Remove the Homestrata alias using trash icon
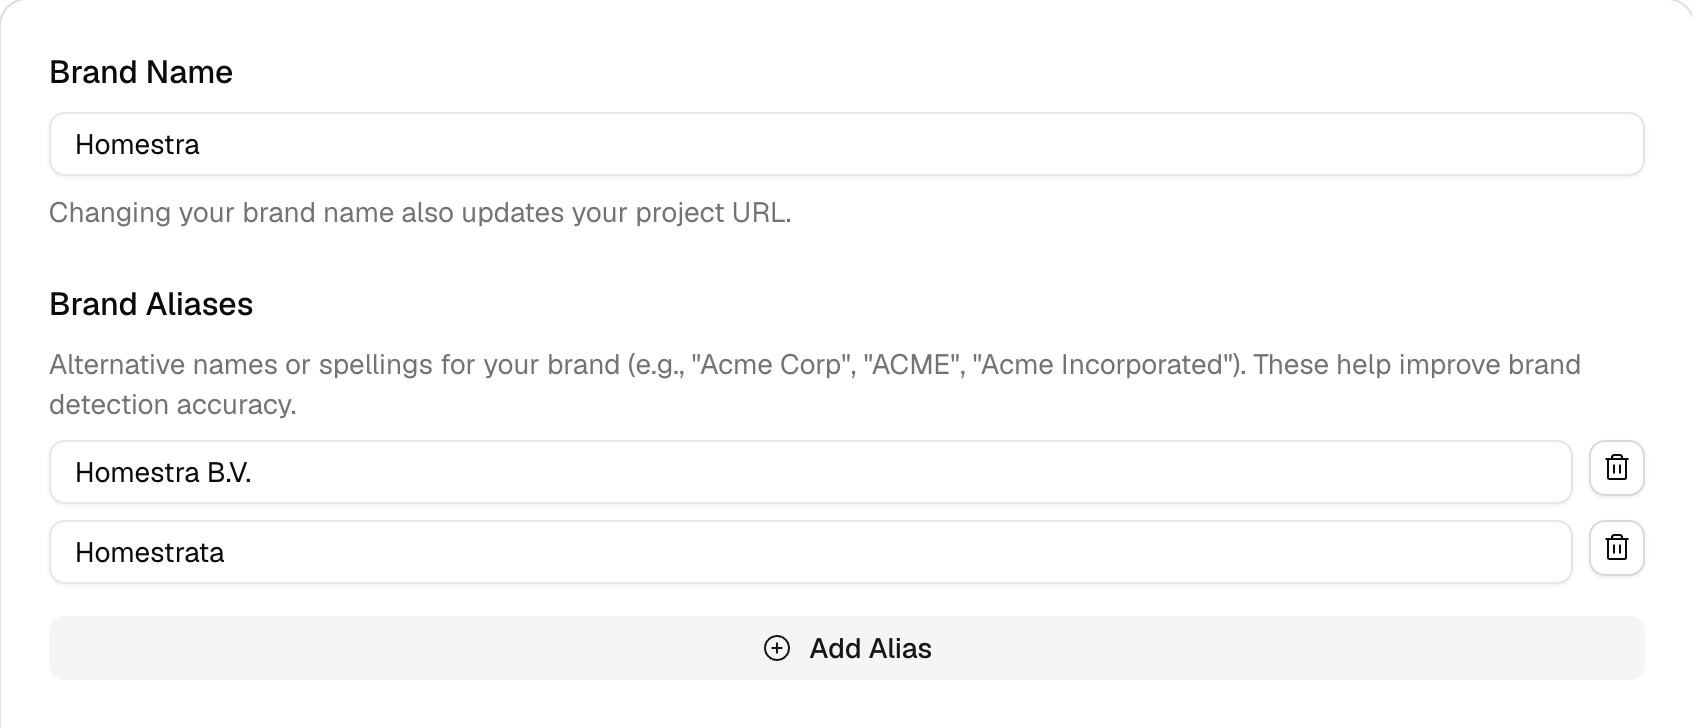1692x728 pixels. (1616, 548)
